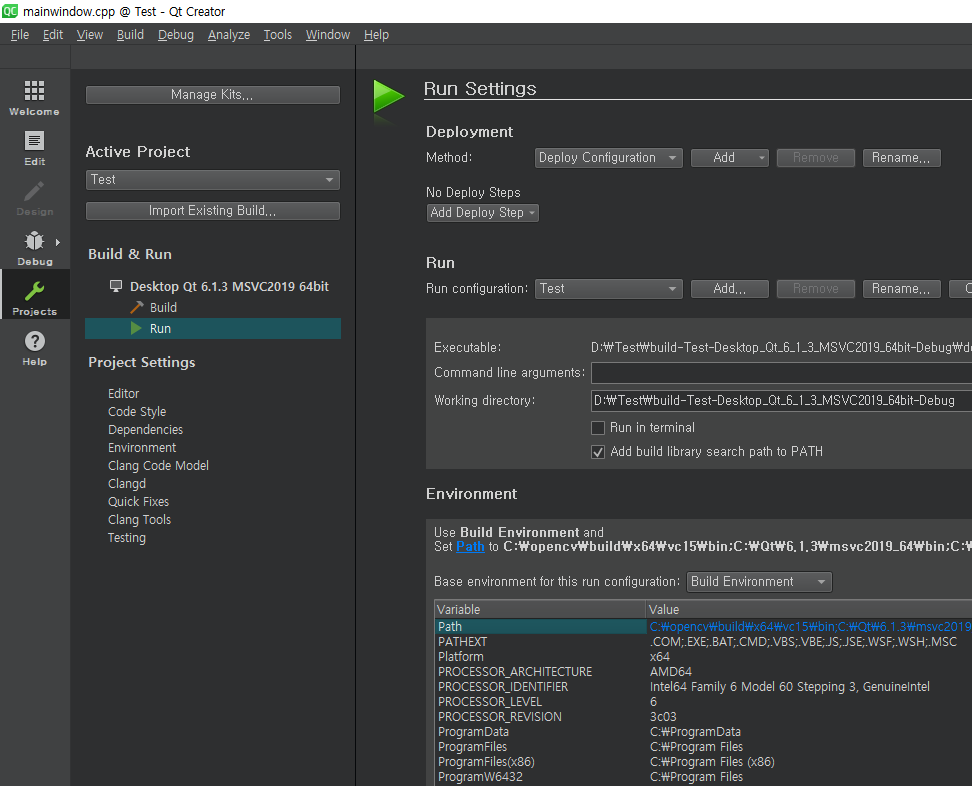972x786 pixels.
Task: Select the PROCESSOR_LEVEL variable row
Action: click(x=704, y=702)
